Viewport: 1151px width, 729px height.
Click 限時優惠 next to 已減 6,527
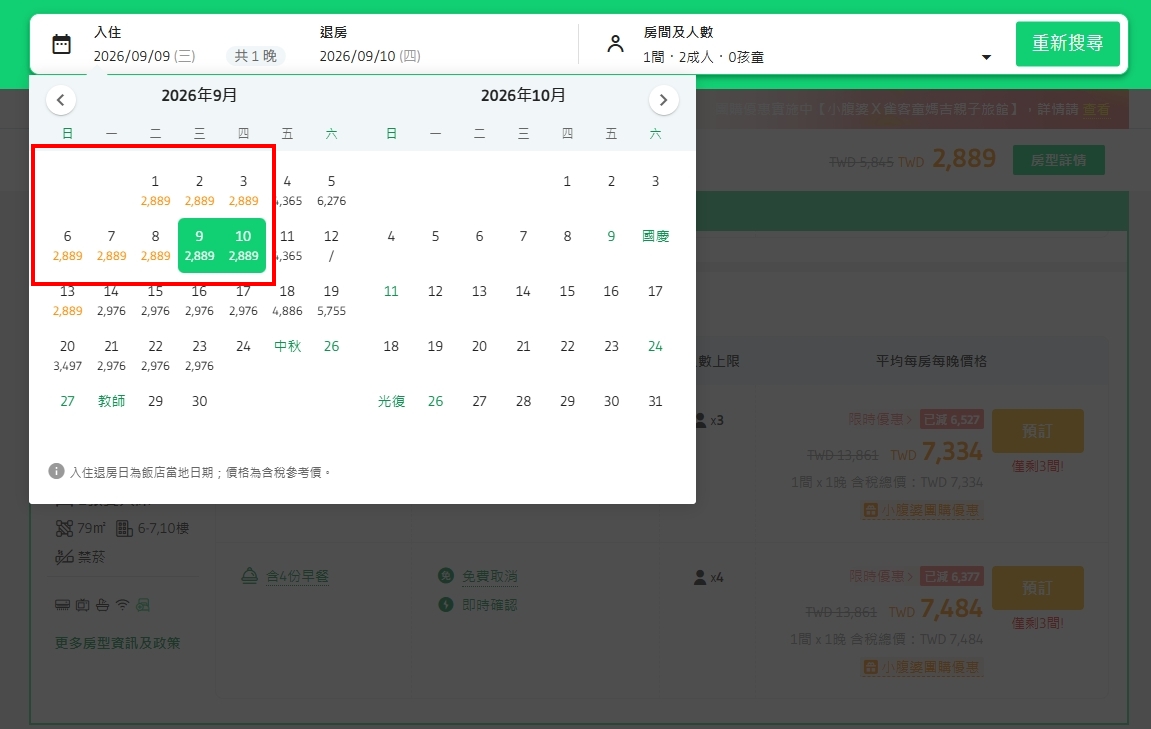click(880, 419)
